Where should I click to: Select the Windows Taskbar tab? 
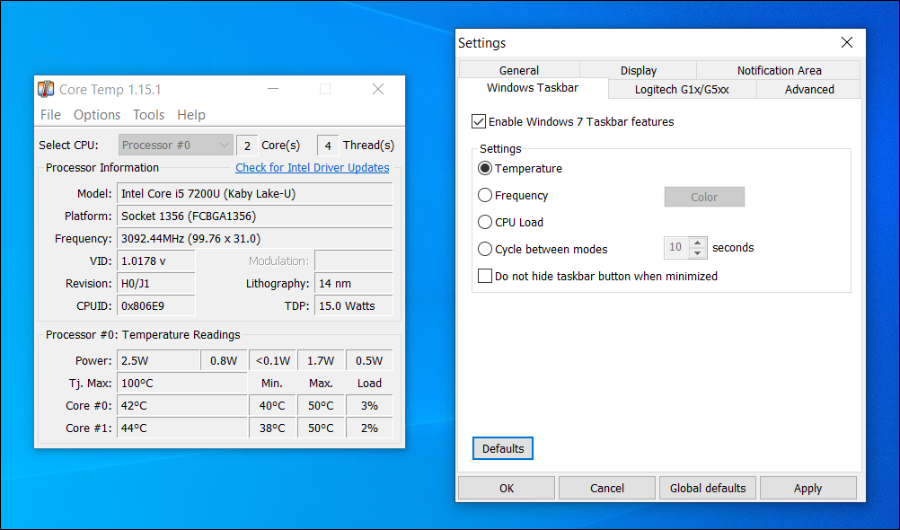(x=533, y=88)
